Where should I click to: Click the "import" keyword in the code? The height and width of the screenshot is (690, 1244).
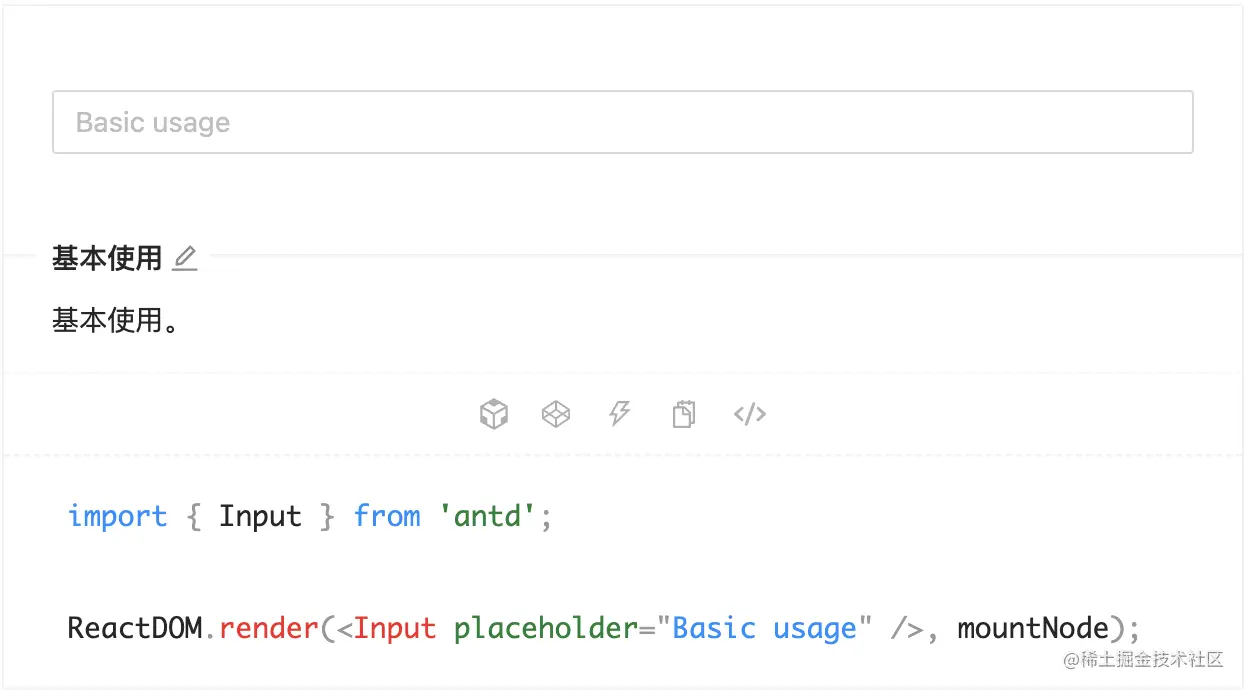click(117, 517)
